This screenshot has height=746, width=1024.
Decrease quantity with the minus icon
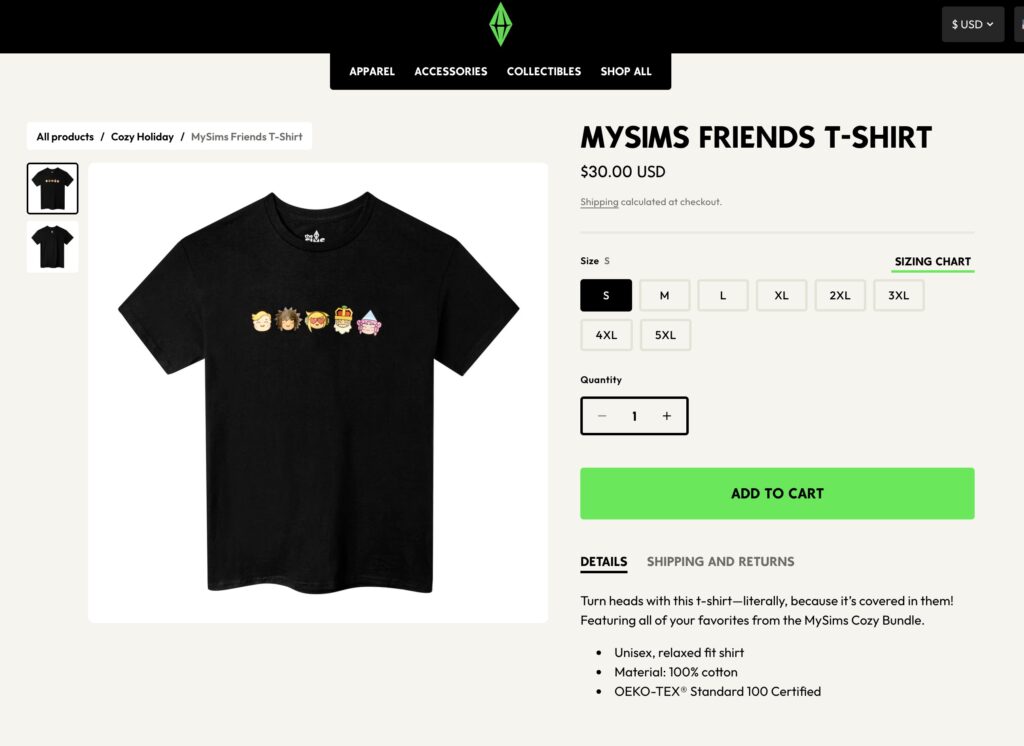(602, 416)
